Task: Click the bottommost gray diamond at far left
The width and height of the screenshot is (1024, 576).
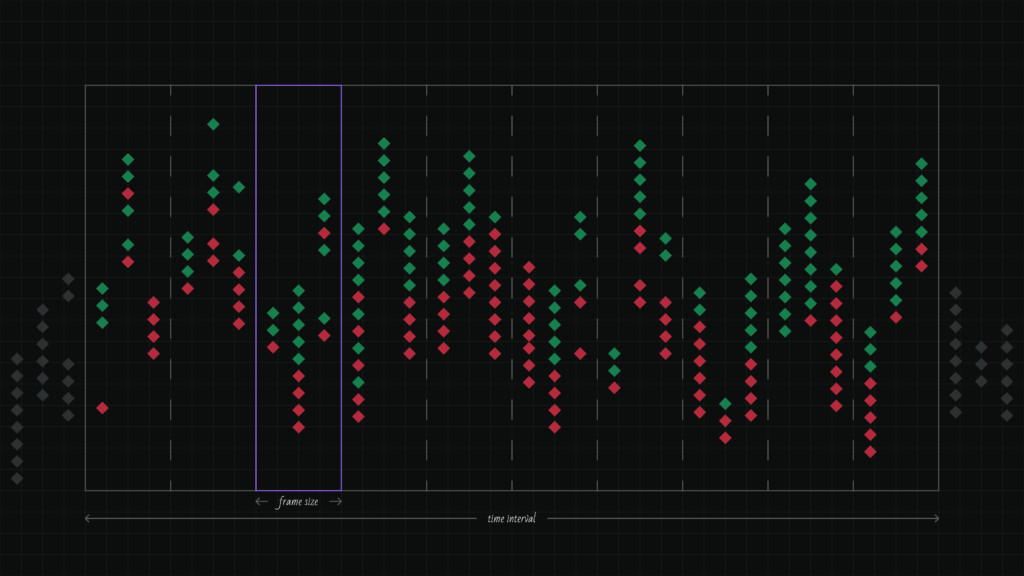Action: coord(17,478)
